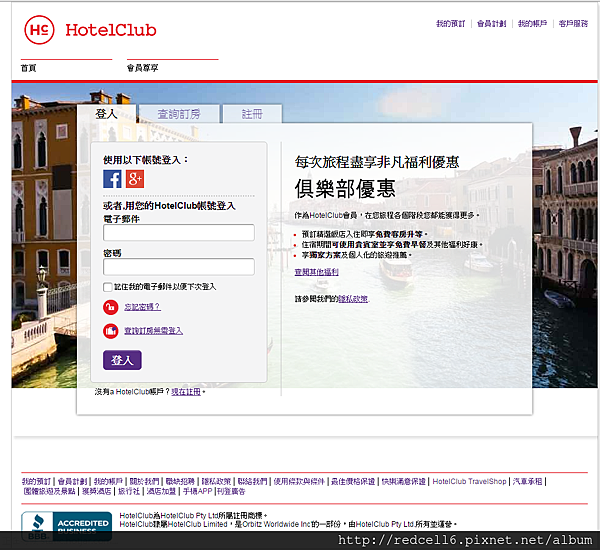Viewport: 600px width, 550px height.
Task: Open 酒店加盟 footer link
Action: [161, 491]
